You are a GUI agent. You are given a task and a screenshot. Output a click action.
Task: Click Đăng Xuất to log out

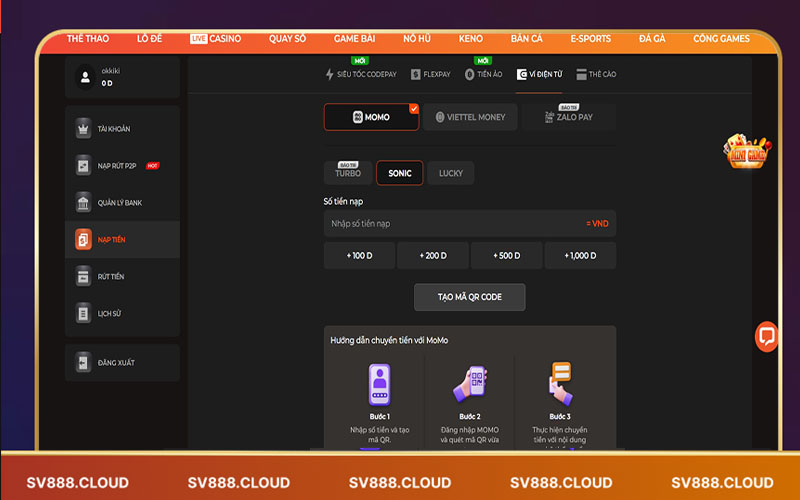point(122,363)
